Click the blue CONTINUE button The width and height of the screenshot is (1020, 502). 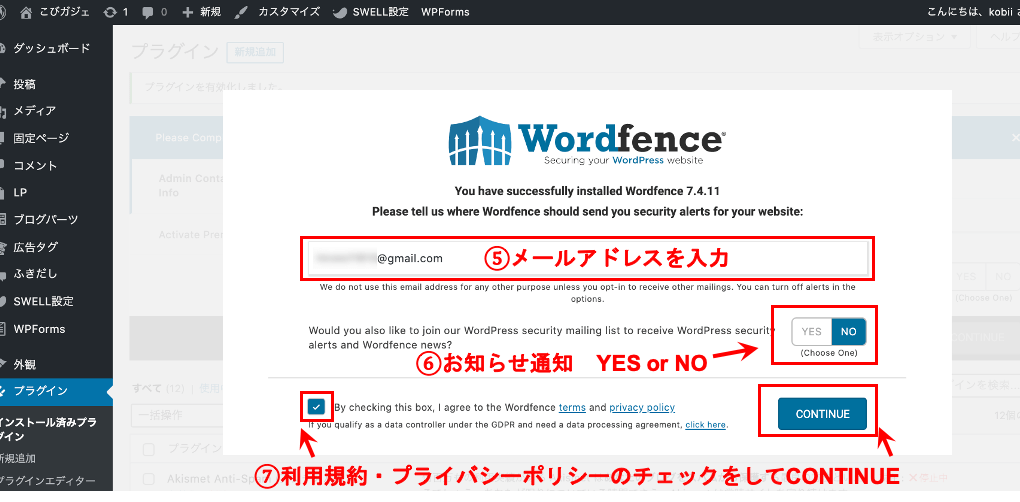(x=822, y=414)
